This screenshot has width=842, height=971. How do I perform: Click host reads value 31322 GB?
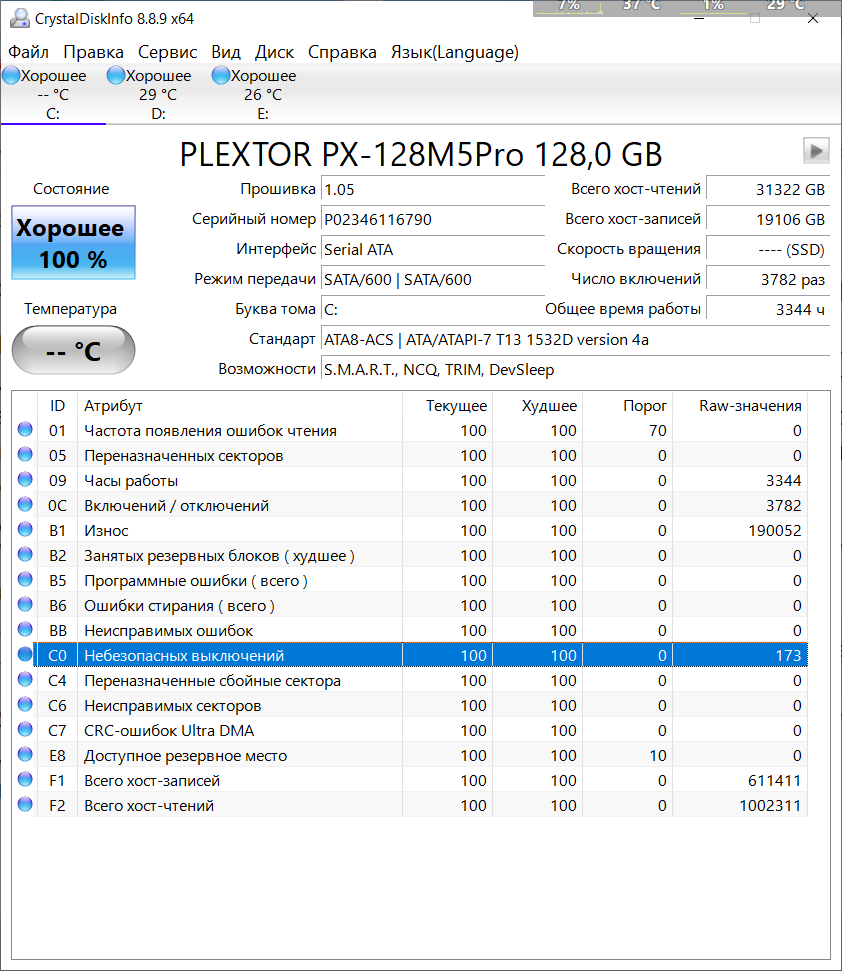(x=768, y=189)
